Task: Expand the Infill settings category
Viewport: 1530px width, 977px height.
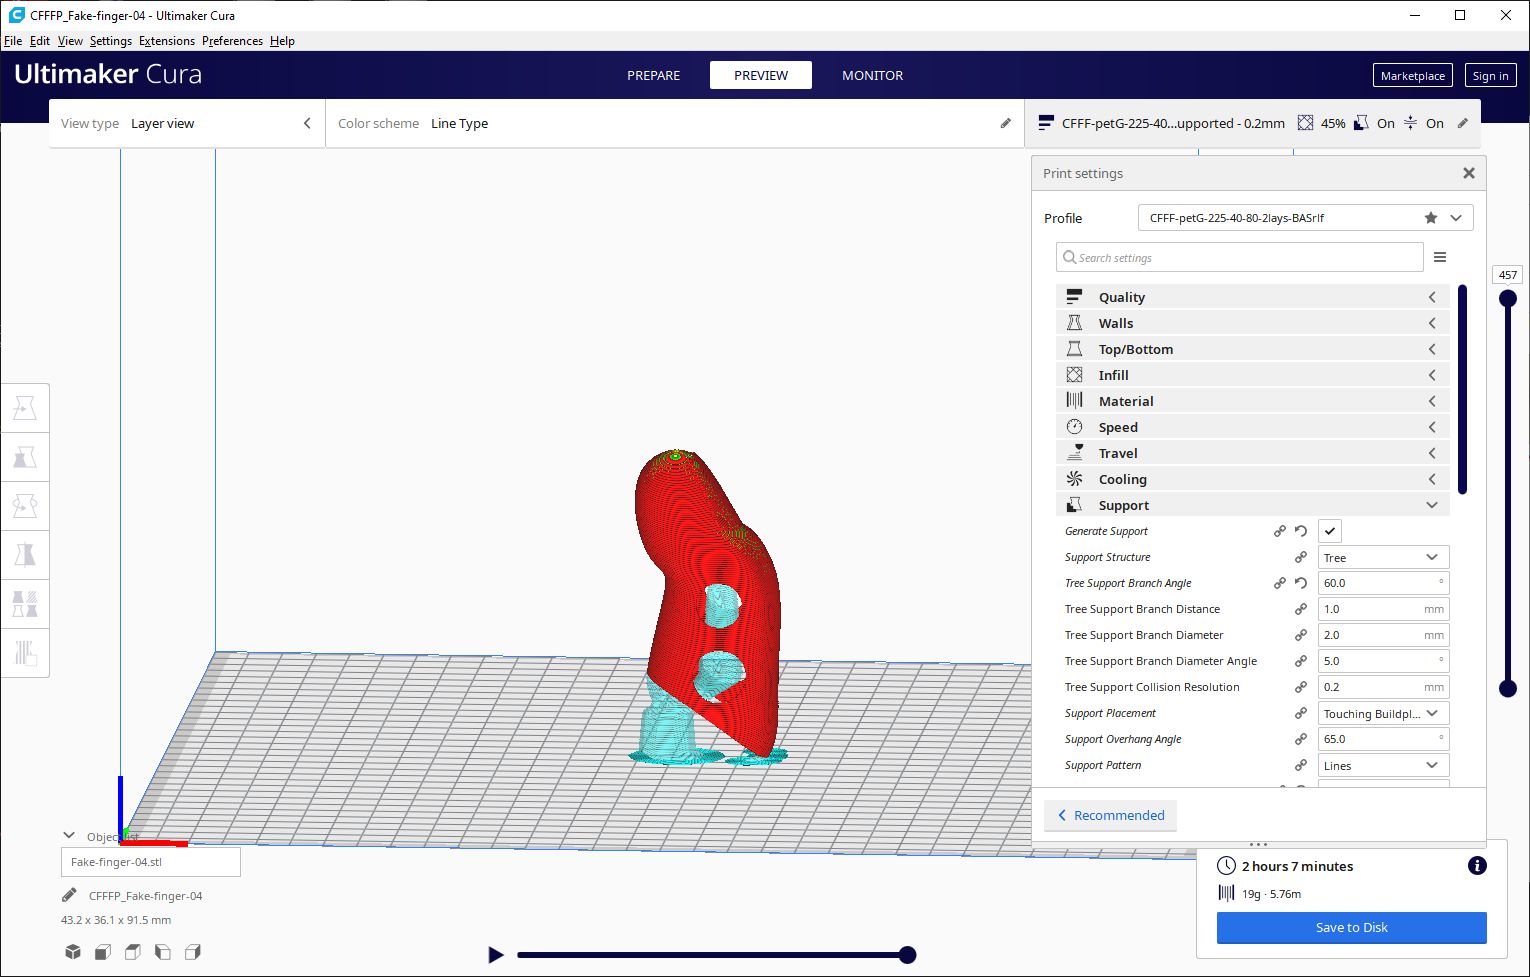Action: click(x=1252, y=375)
